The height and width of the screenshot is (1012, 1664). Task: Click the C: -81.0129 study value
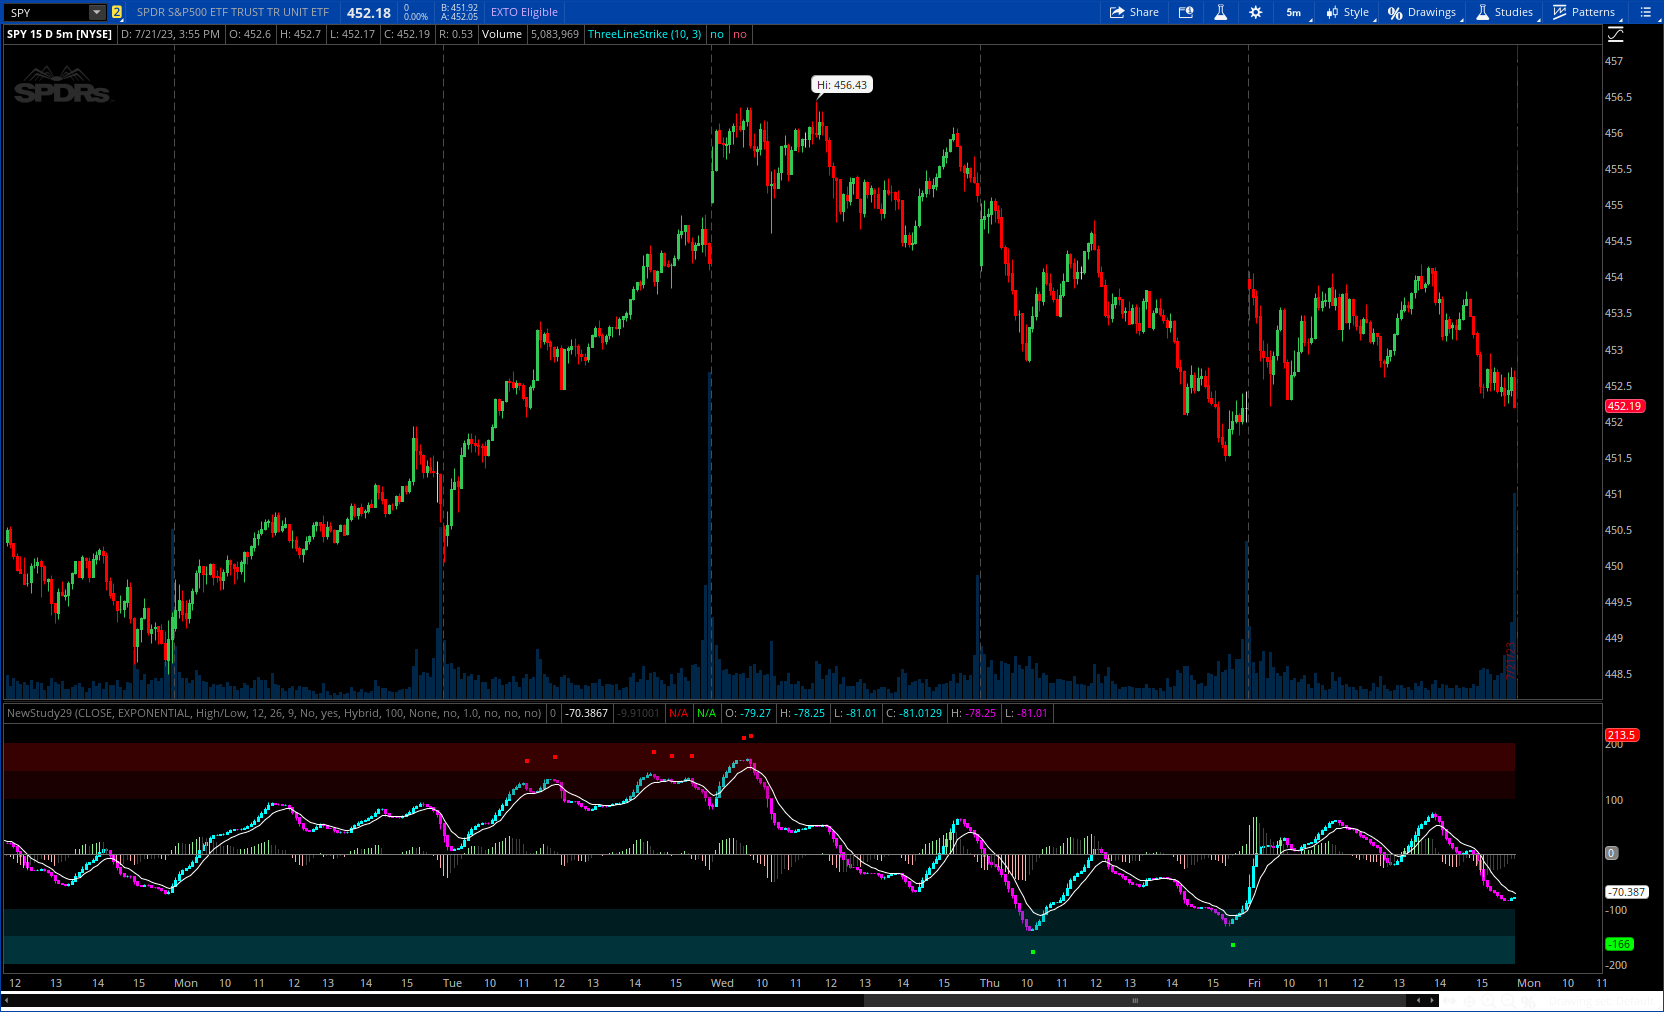(x=914, y=713)
